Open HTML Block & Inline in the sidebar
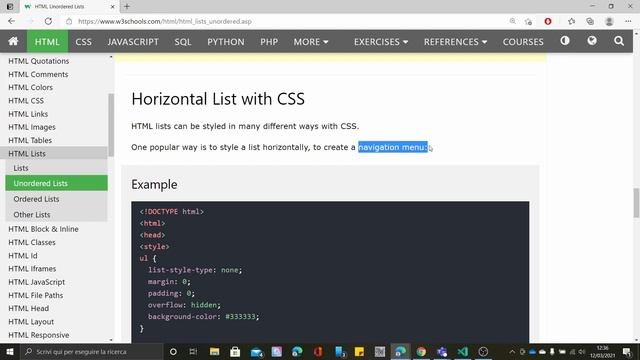640x360 pixels. pyautogui.click(x=43, y=229)
